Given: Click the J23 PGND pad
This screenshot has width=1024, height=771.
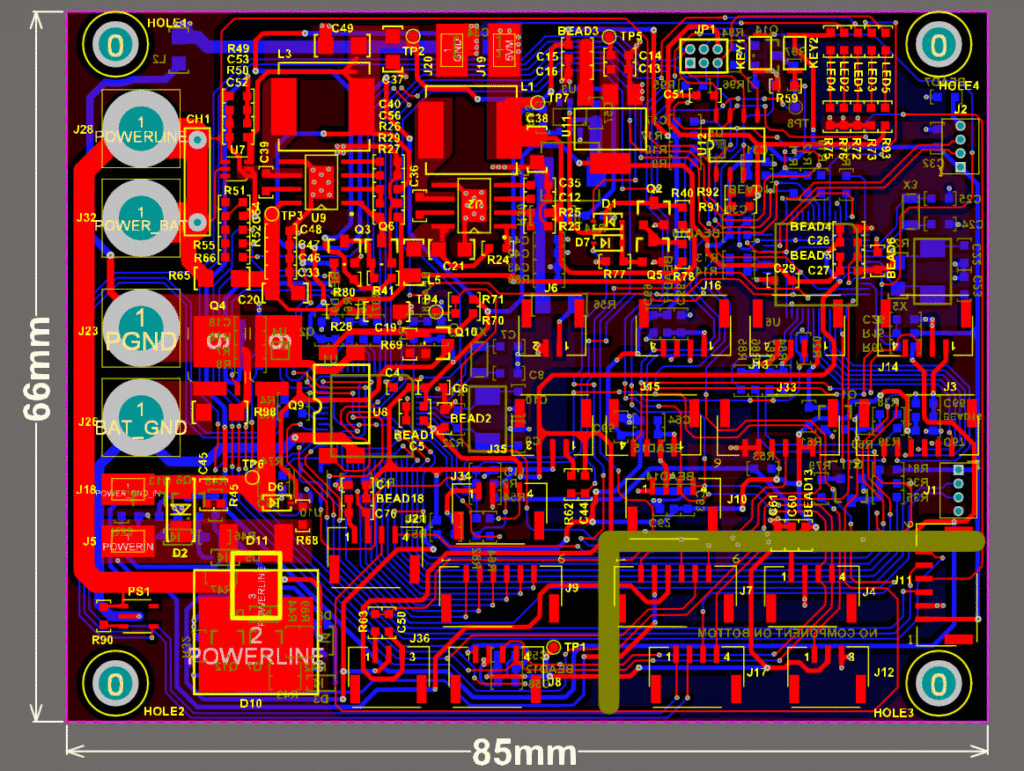Looking at the screenshot, I should tap(141, 328).
